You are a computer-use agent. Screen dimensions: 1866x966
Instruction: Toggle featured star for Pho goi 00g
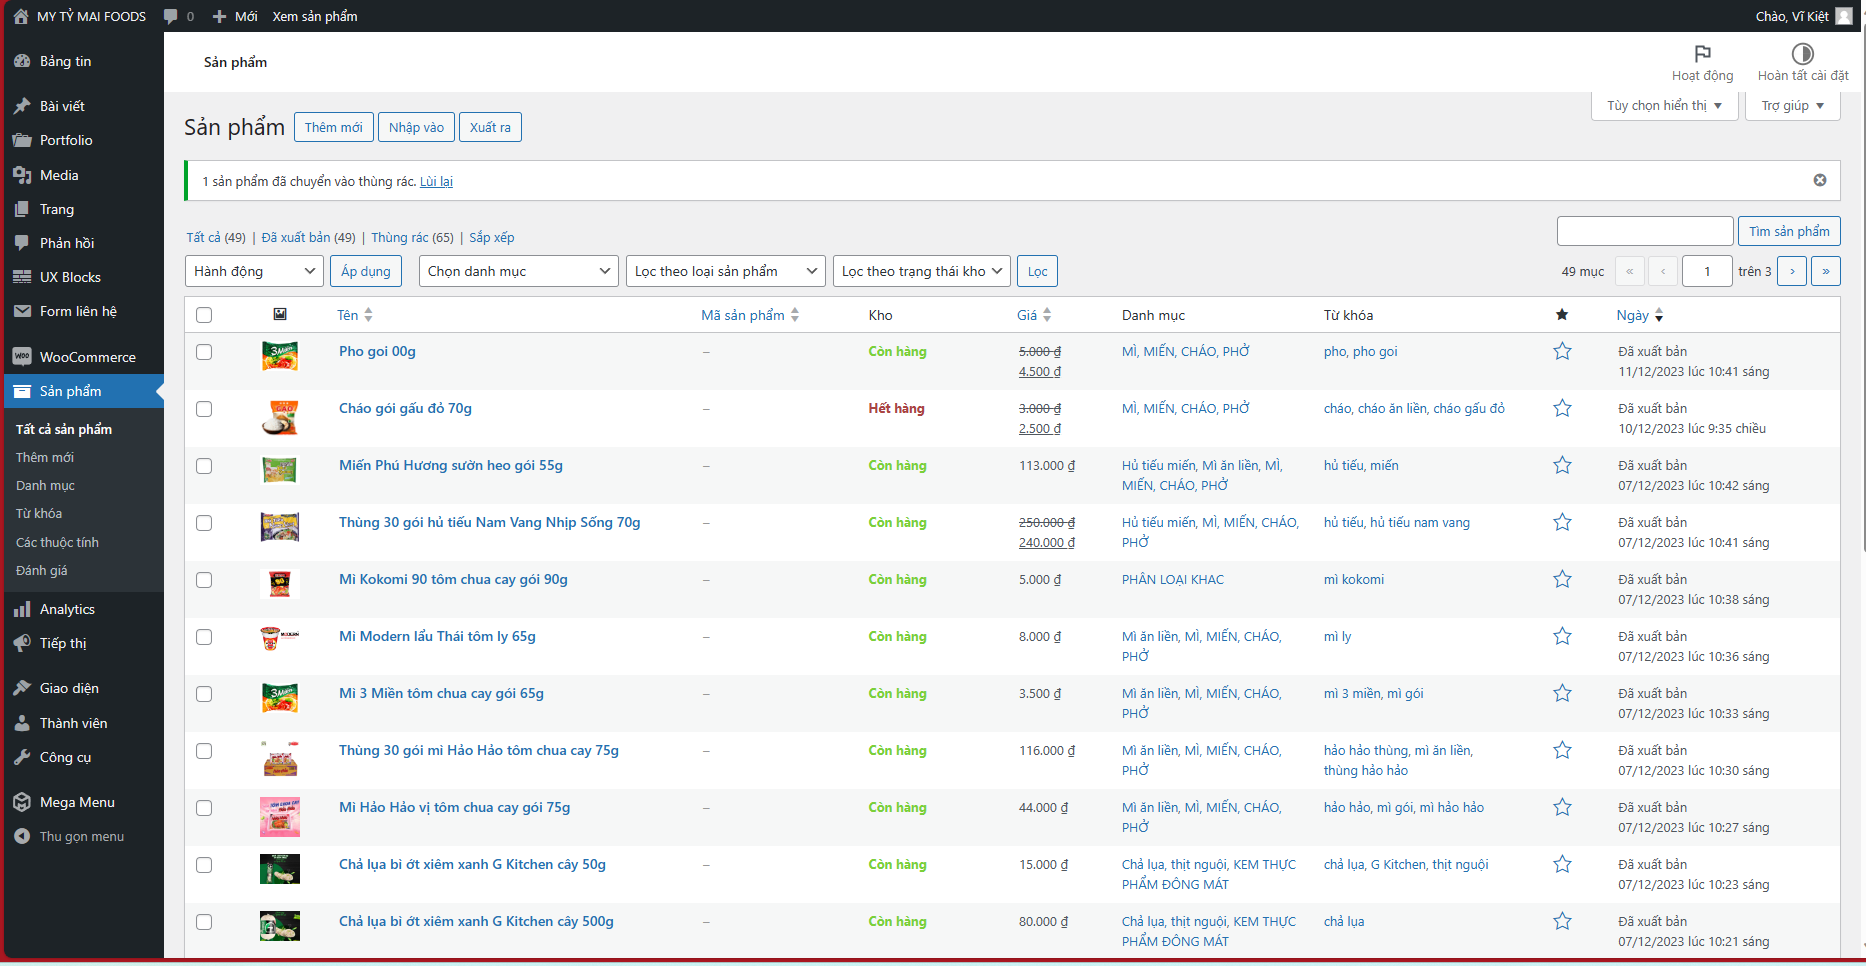click(1562, 351)
